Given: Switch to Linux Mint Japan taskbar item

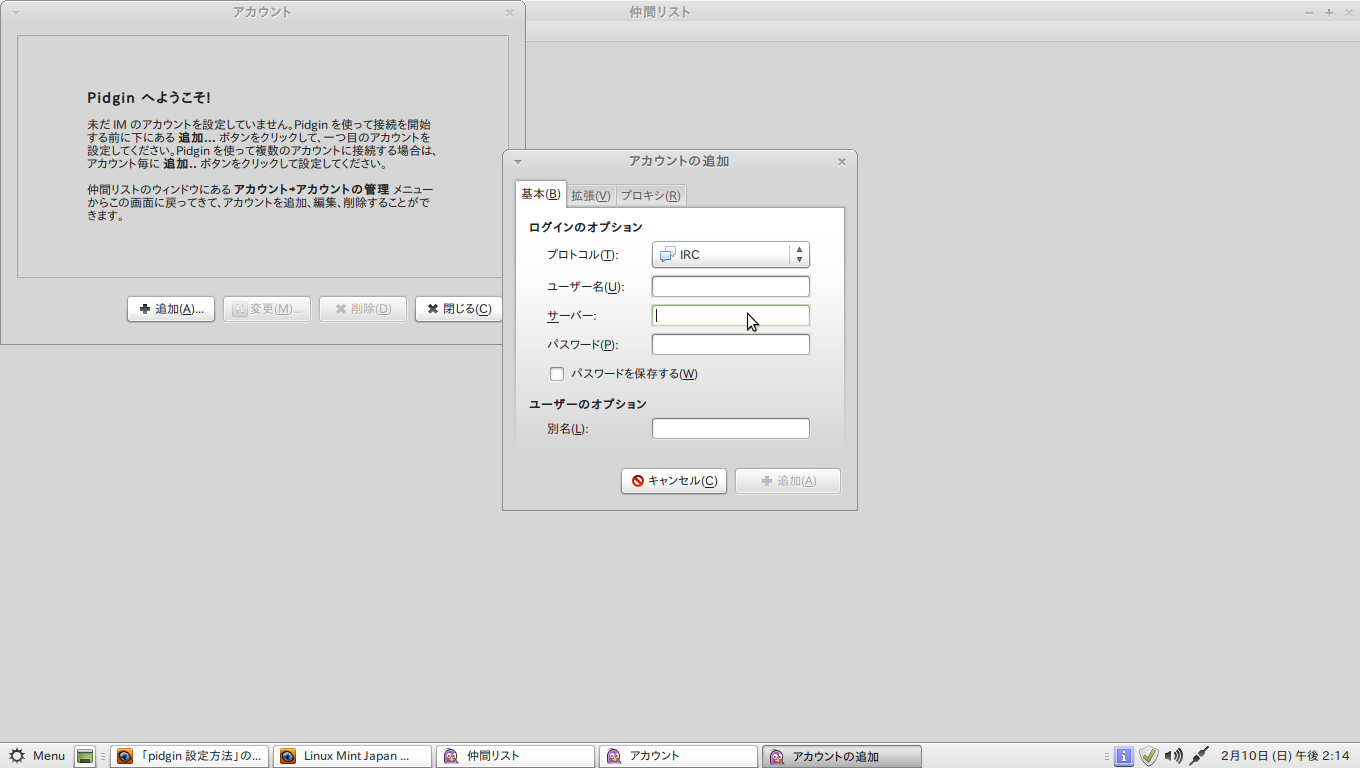Looking at the screenshot, I should [x=352, y=756].
